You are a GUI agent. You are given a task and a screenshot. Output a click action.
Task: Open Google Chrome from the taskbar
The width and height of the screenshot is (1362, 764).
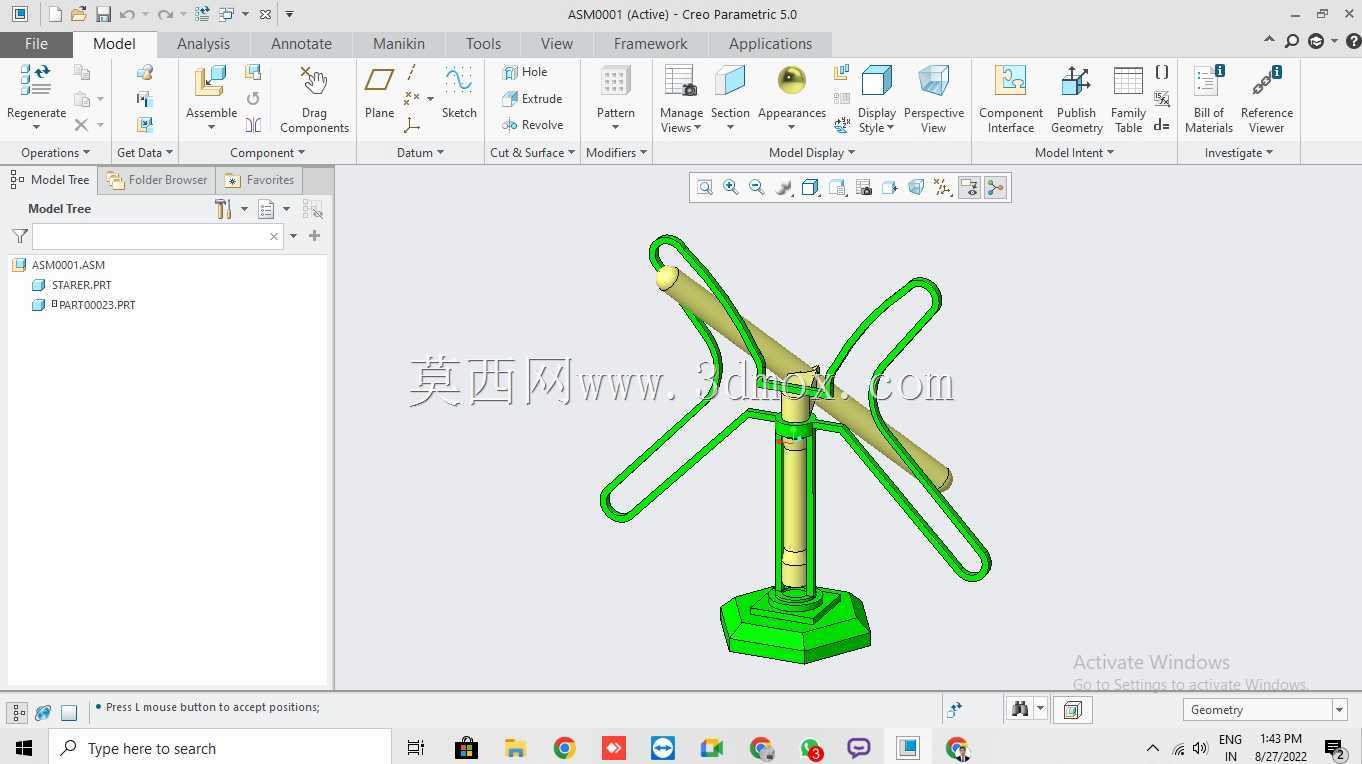(x=565, y=748)
